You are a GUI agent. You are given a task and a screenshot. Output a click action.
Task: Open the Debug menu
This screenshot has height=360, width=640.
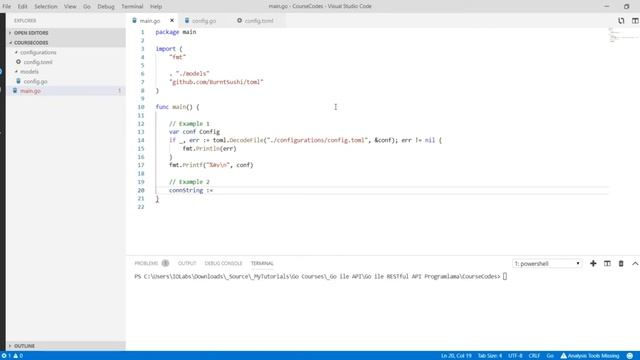(106, 7)
